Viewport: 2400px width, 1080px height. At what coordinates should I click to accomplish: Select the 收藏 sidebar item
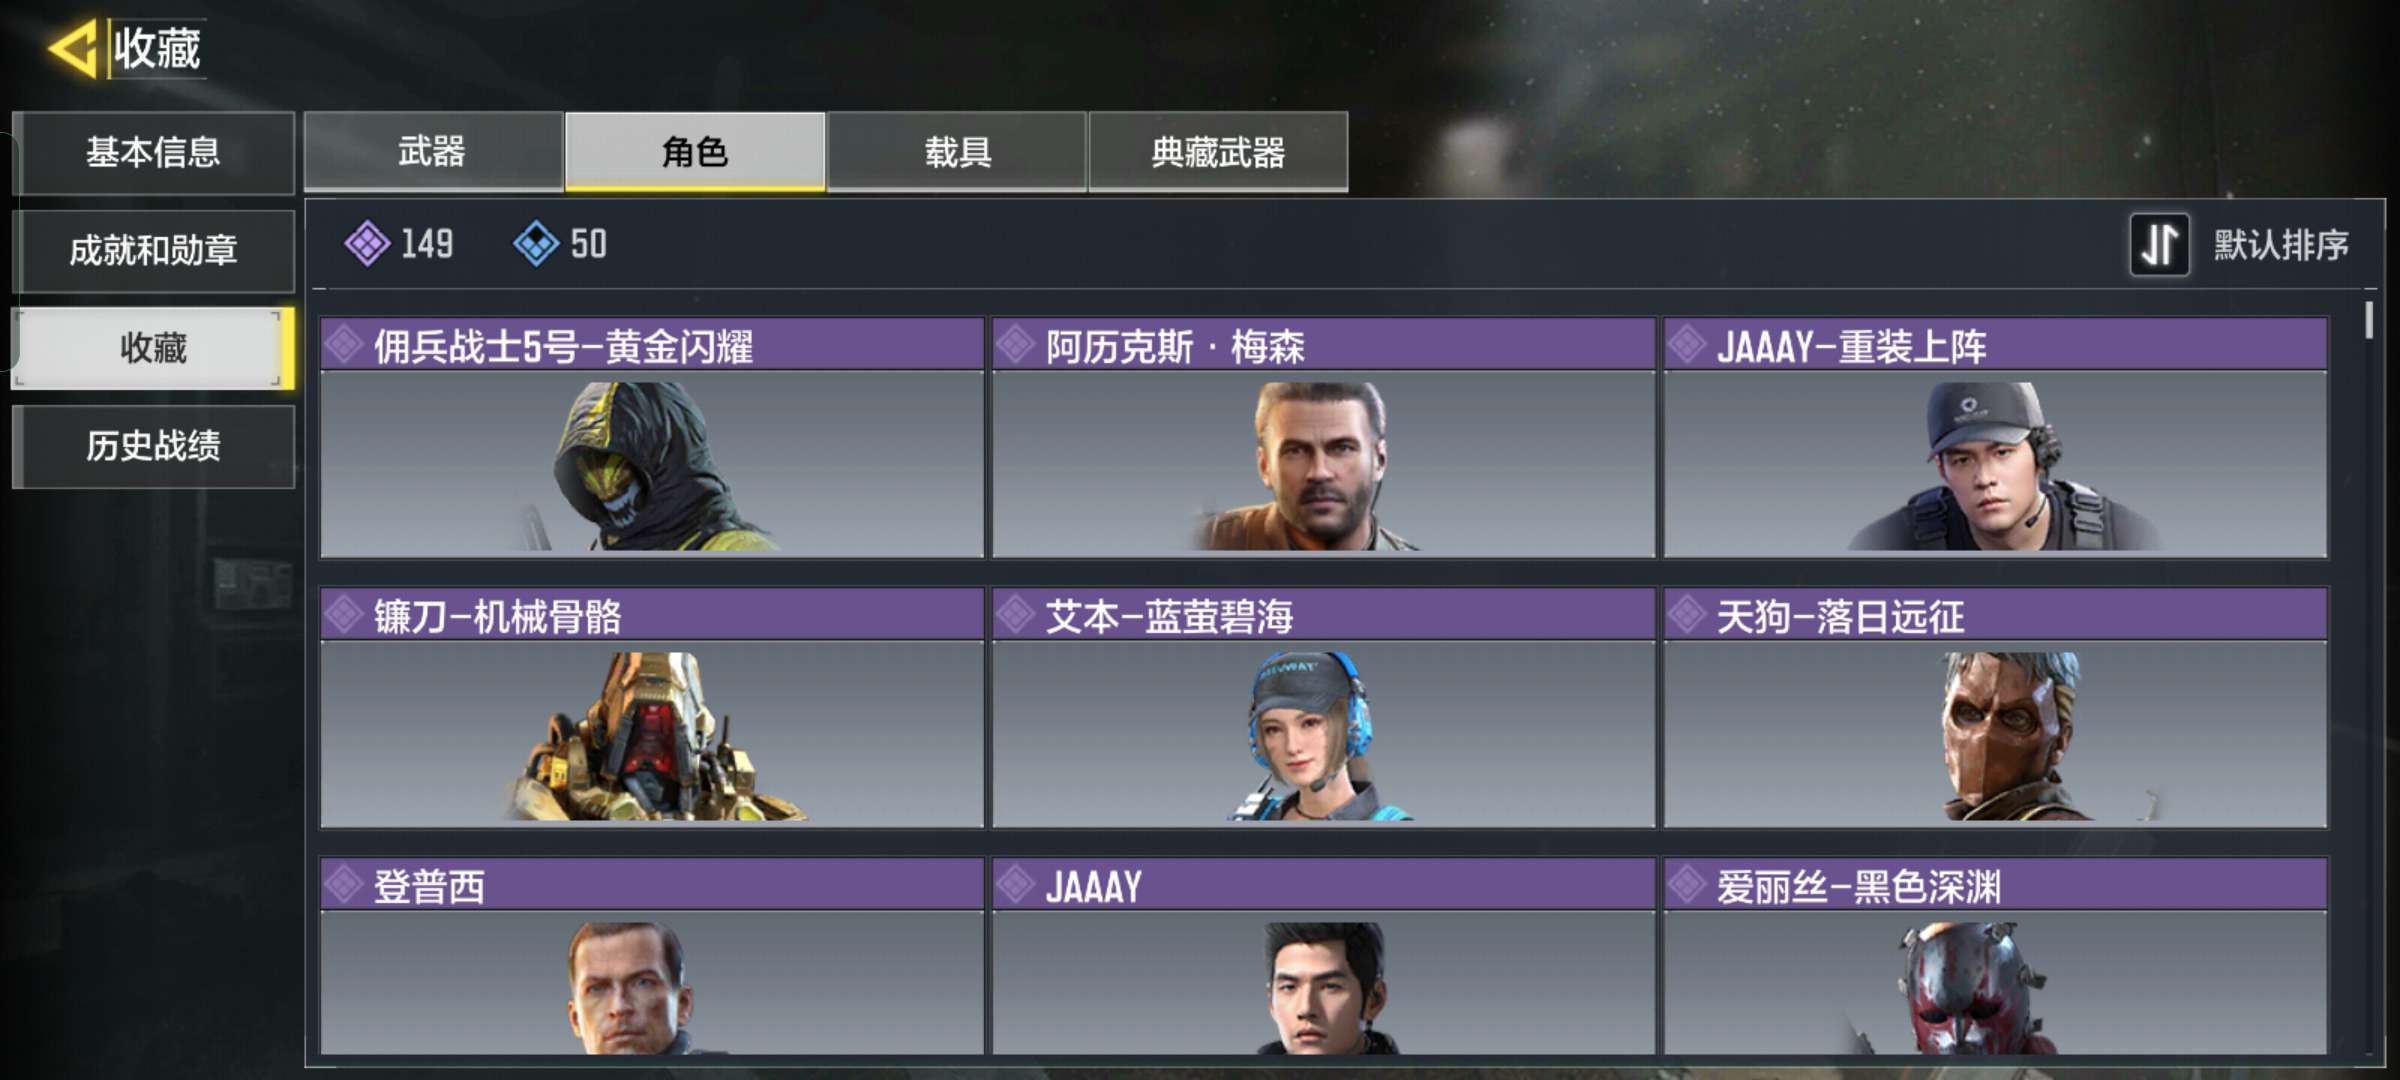153,348
